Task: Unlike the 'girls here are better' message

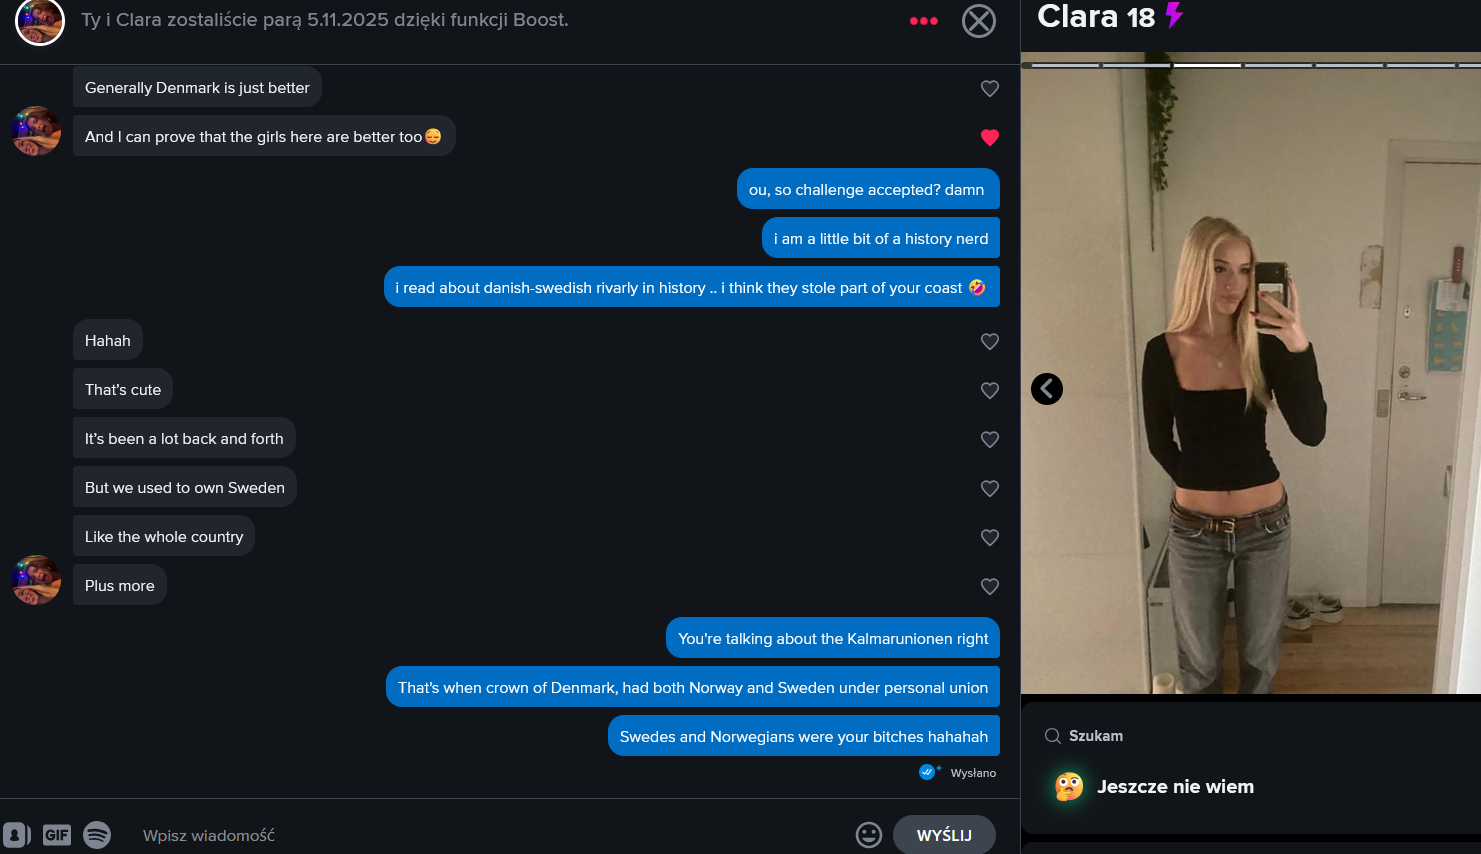Action: [990, 138]
